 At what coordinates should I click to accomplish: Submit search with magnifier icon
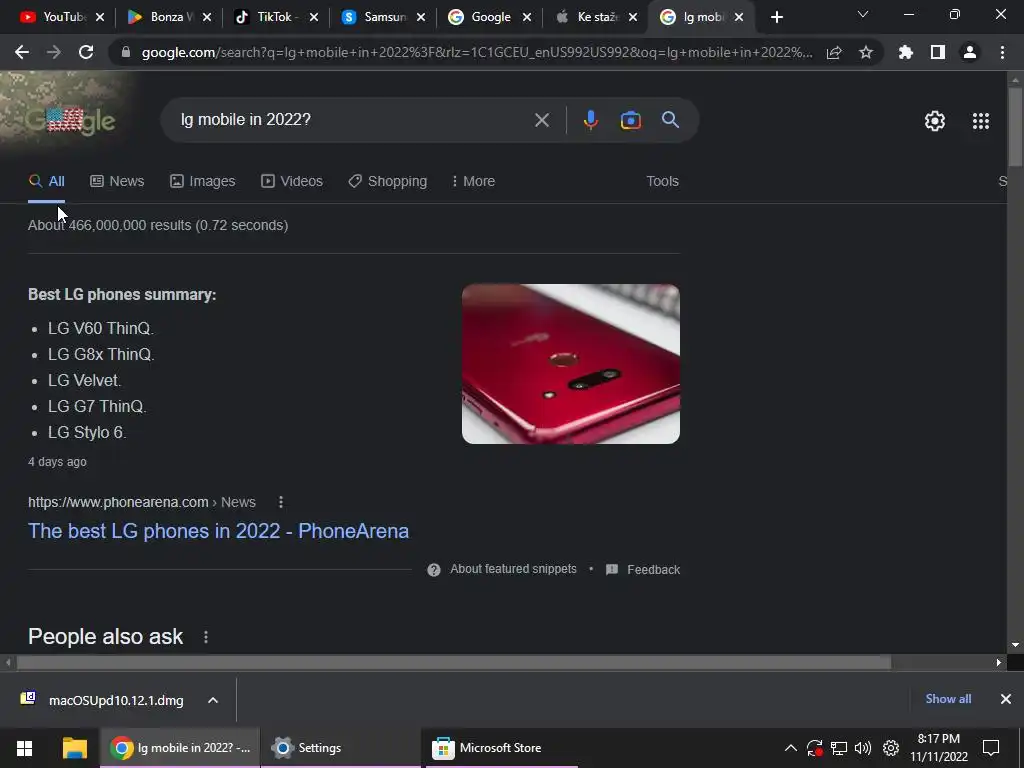671,120
